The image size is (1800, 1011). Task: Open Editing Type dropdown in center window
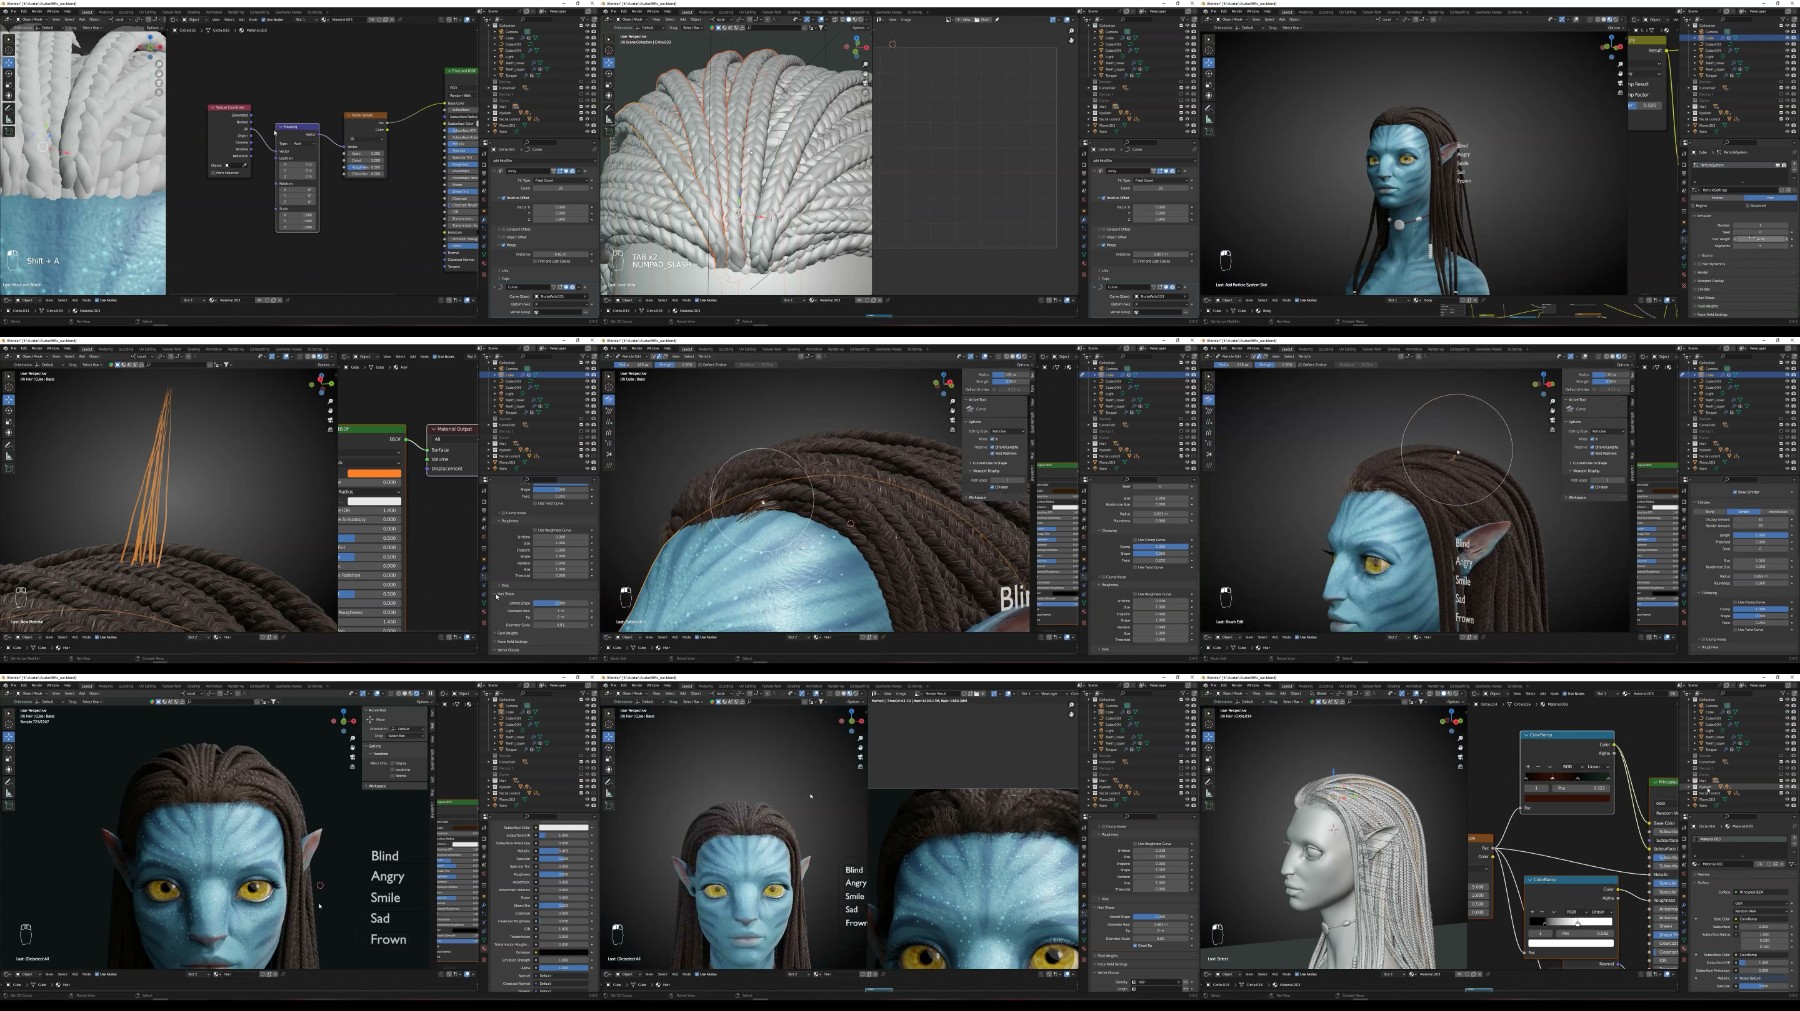(1009, 431)
